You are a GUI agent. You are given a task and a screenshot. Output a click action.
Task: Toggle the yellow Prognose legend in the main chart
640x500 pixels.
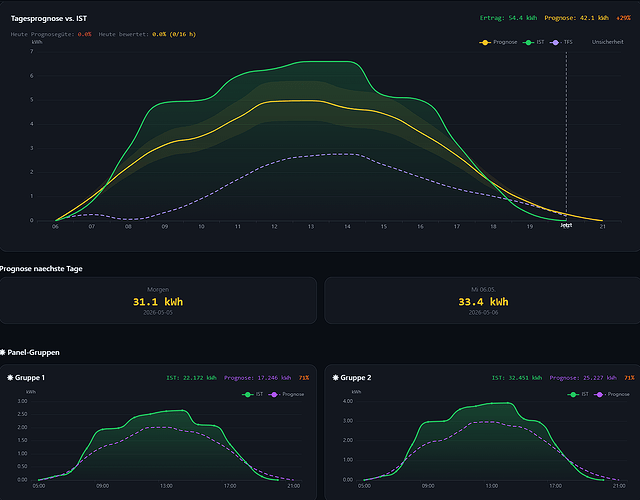498,42
